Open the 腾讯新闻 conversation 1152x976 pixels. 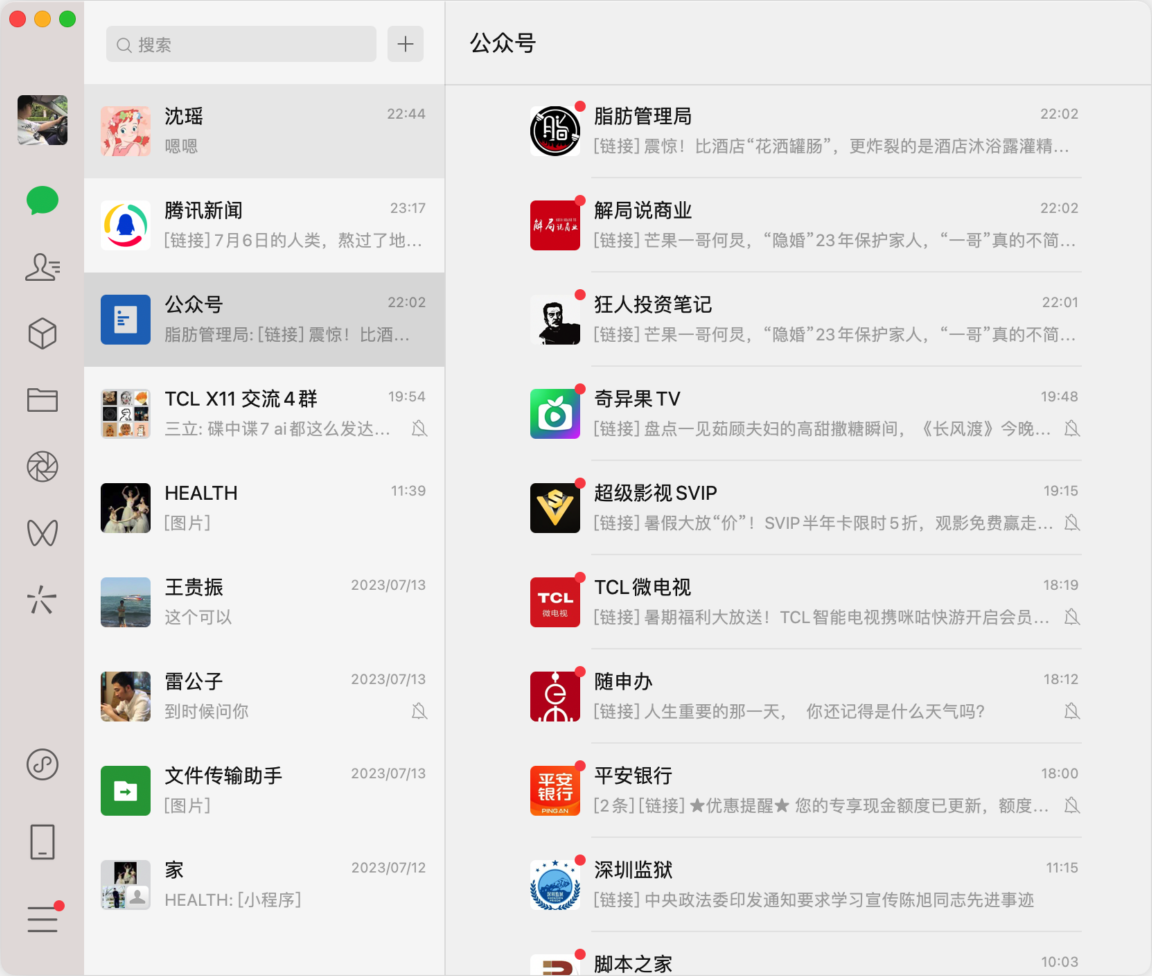click(264, 225)
